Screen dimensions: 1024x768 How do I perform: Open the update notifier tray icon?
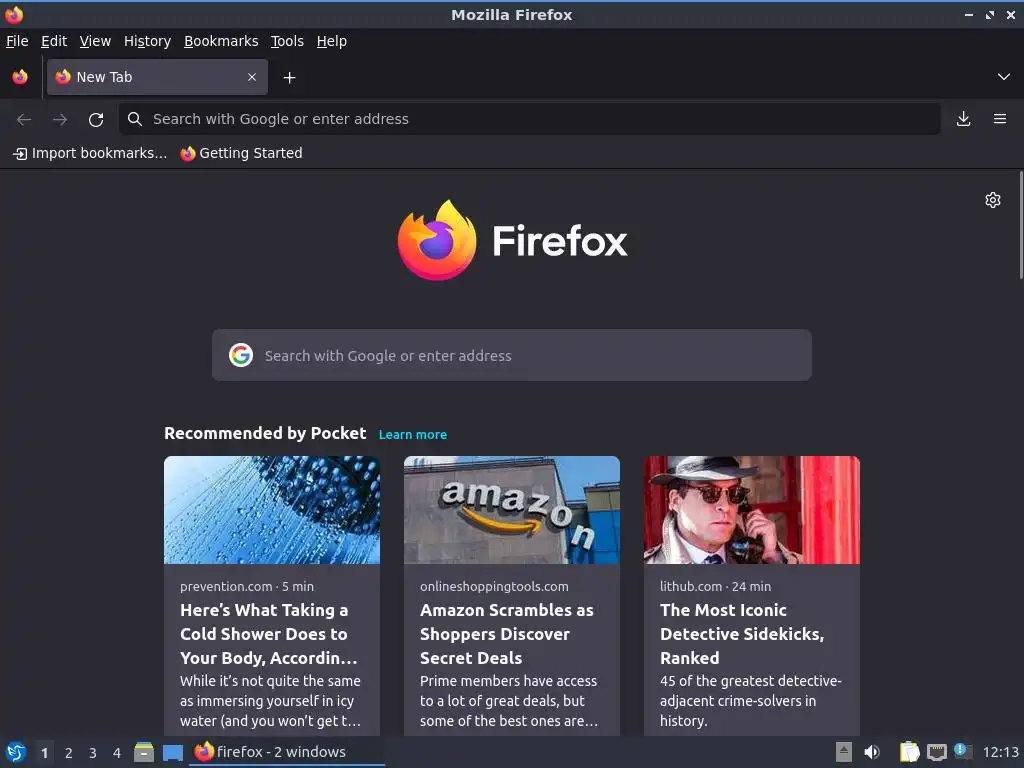tap(963, 751)
